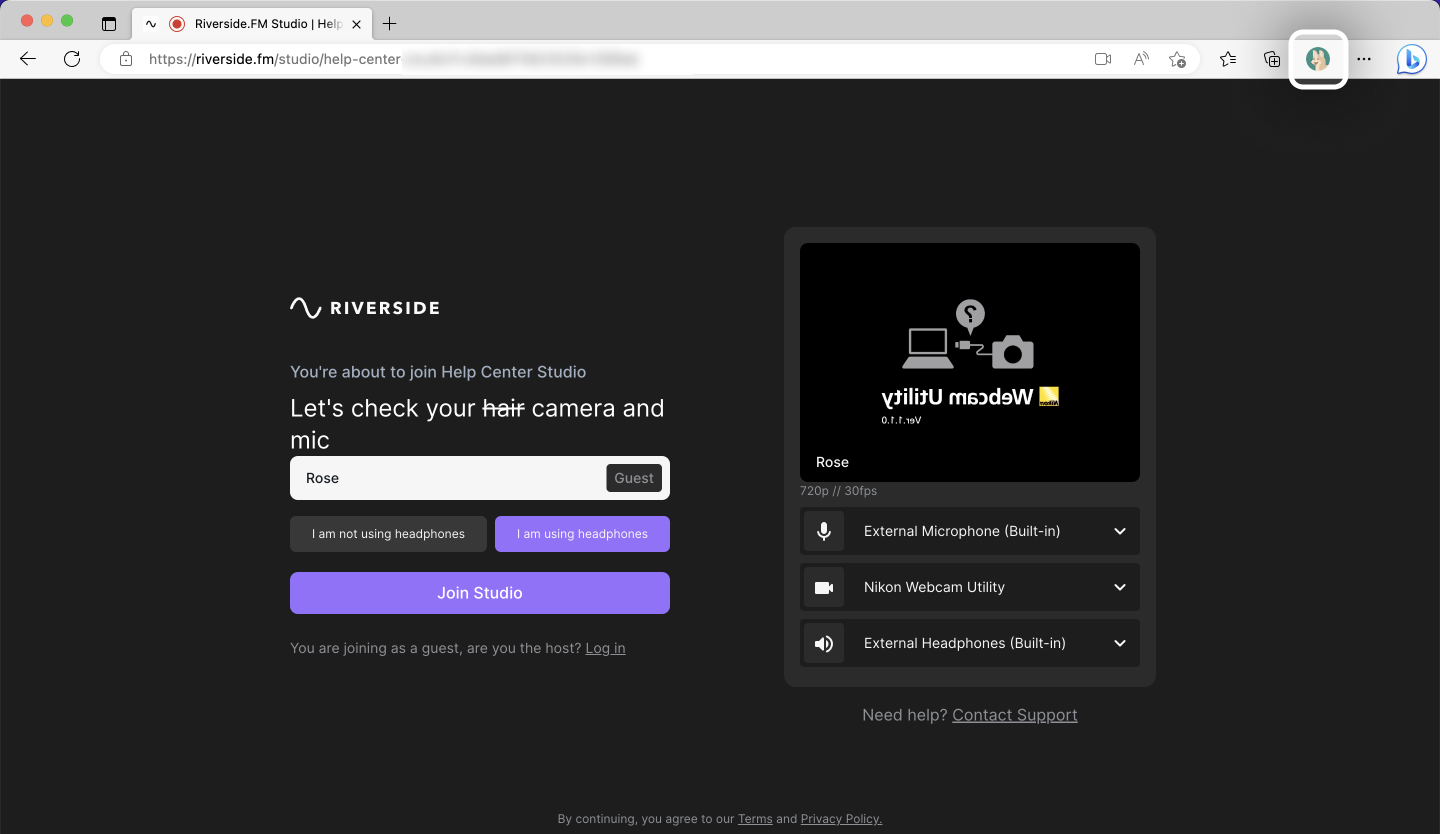
Task: Open the Terms link
Action: point(755,819)
